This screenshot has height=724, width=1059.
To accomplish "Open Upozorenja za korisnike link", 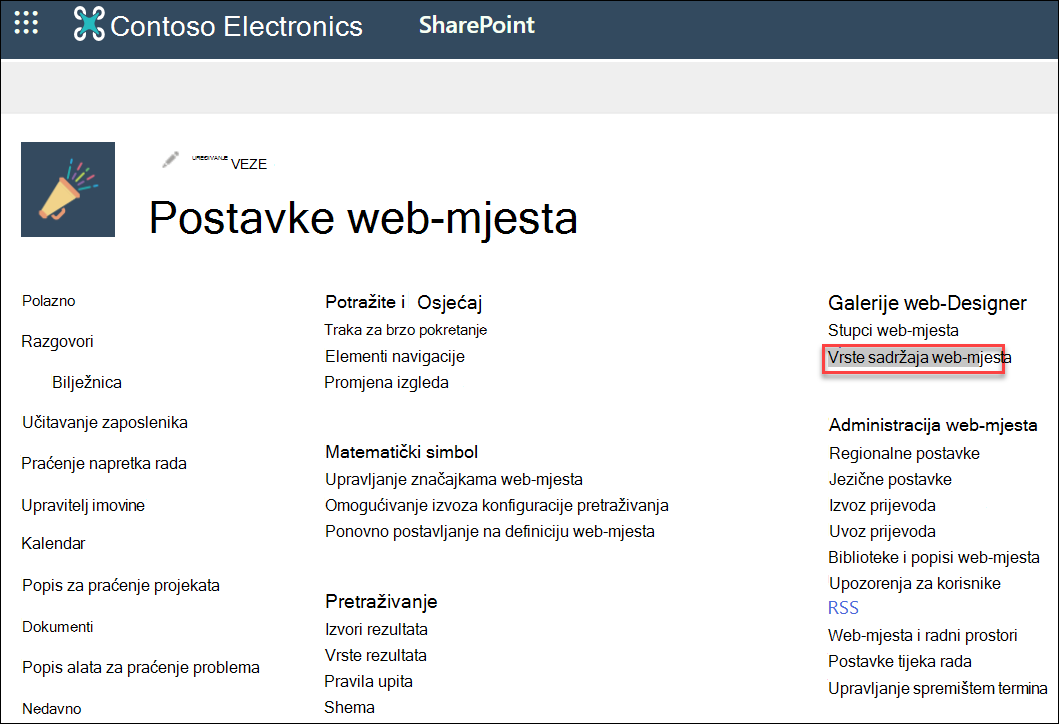I will pyautogui.click(x=914, y=584).
